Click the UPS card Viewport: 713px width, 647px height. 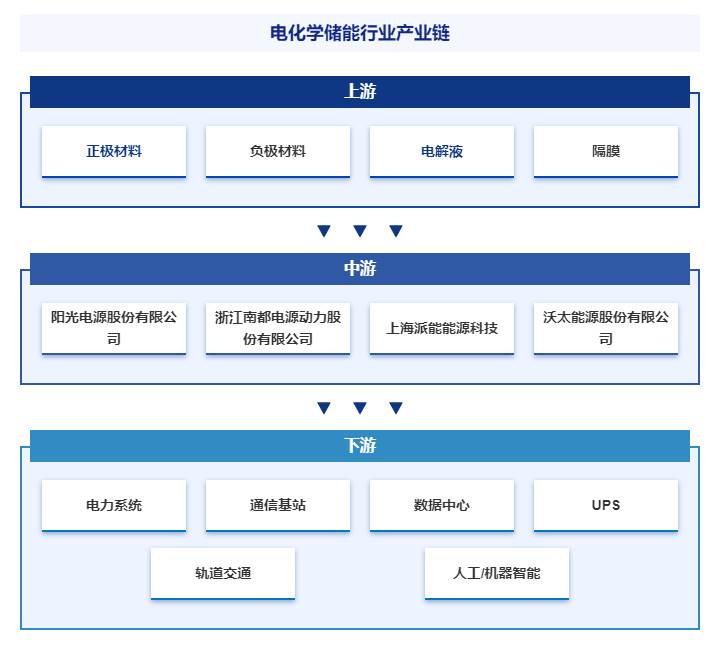606,505
